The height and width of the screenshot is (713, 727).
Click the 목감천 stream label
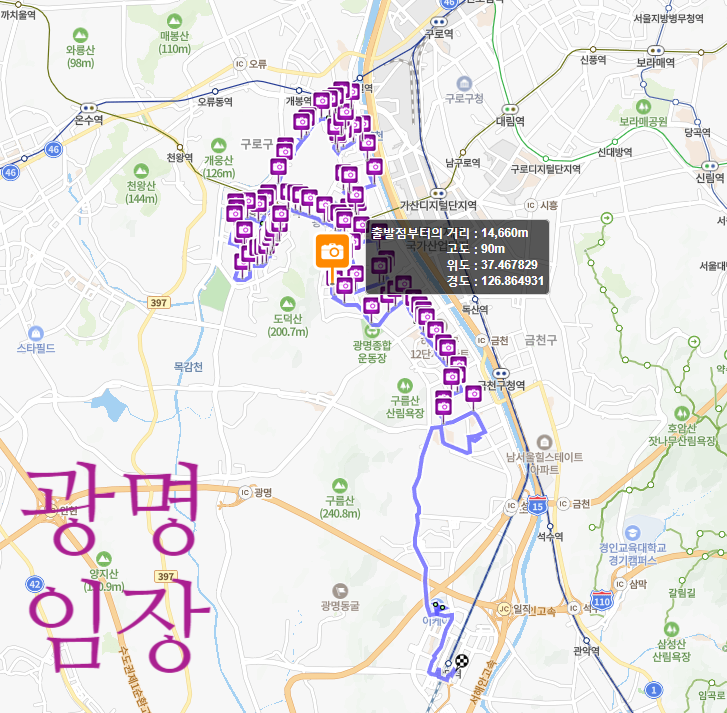coord(188,367)
